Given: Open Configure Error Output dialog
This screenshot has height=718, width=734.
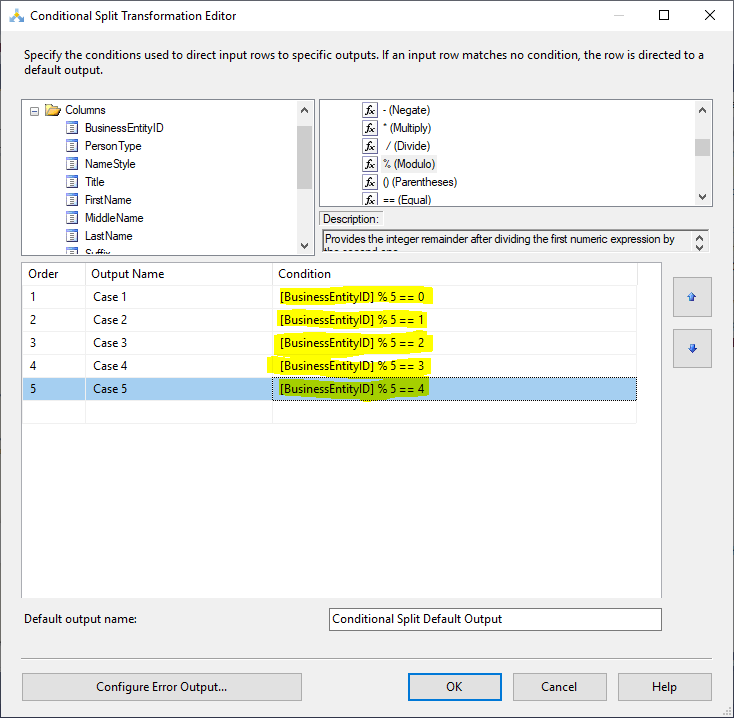Looking at the screenshot, I should pyautogui.click(x=161, y=687).
